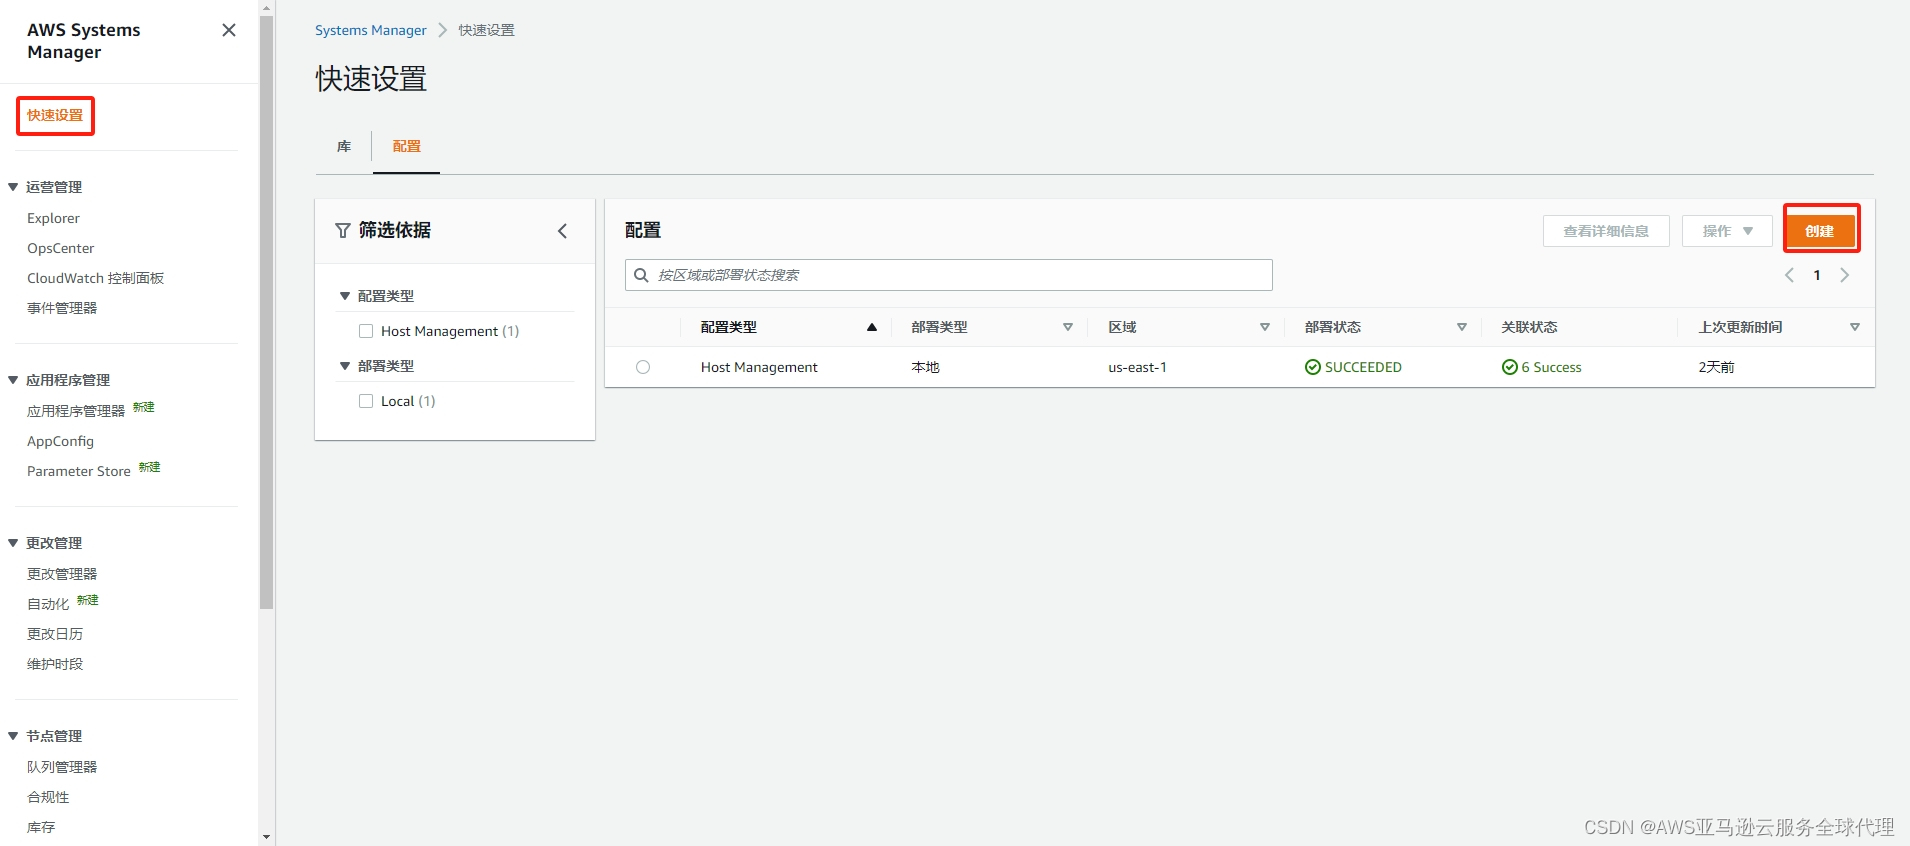Screen dimensions: 1910x846
Task: Sort by 部署状态 column arrow
Action: point(1462,327)
